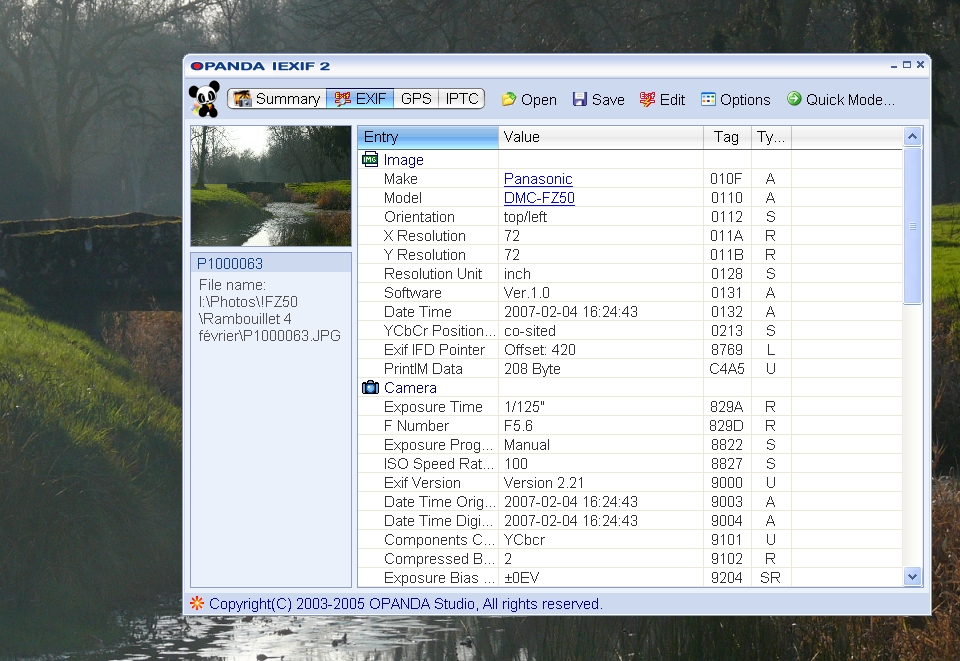Click the Open folder icon
960x661 pixels.
tap(509, 99)
